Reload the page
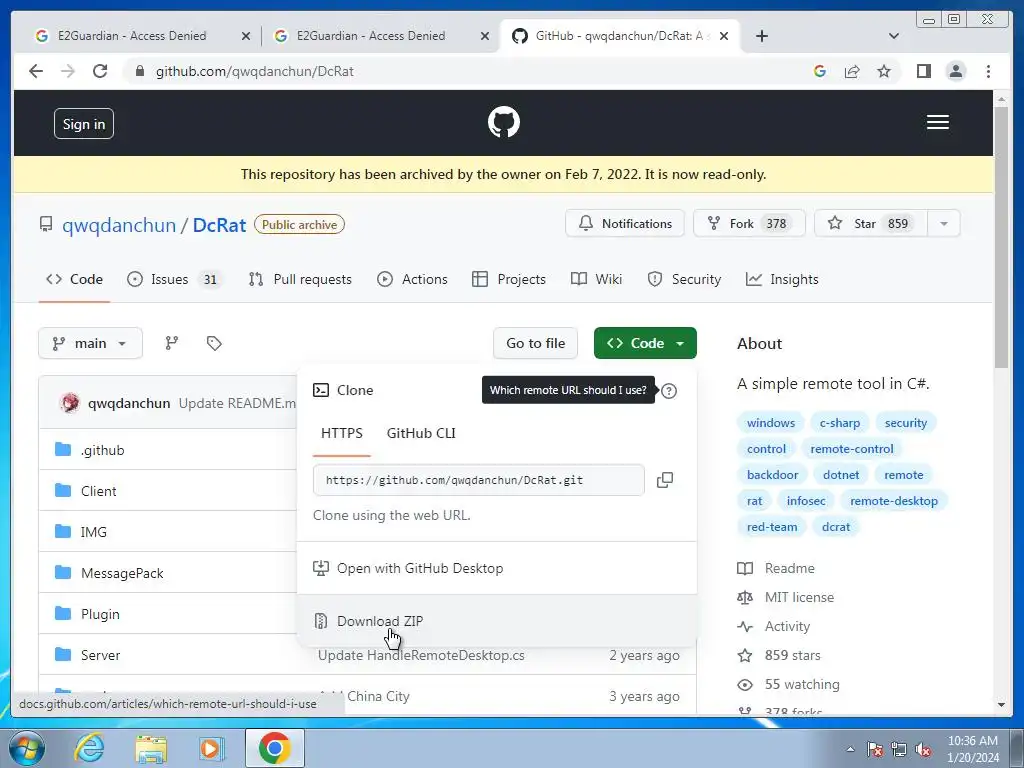 pos(100,71)
